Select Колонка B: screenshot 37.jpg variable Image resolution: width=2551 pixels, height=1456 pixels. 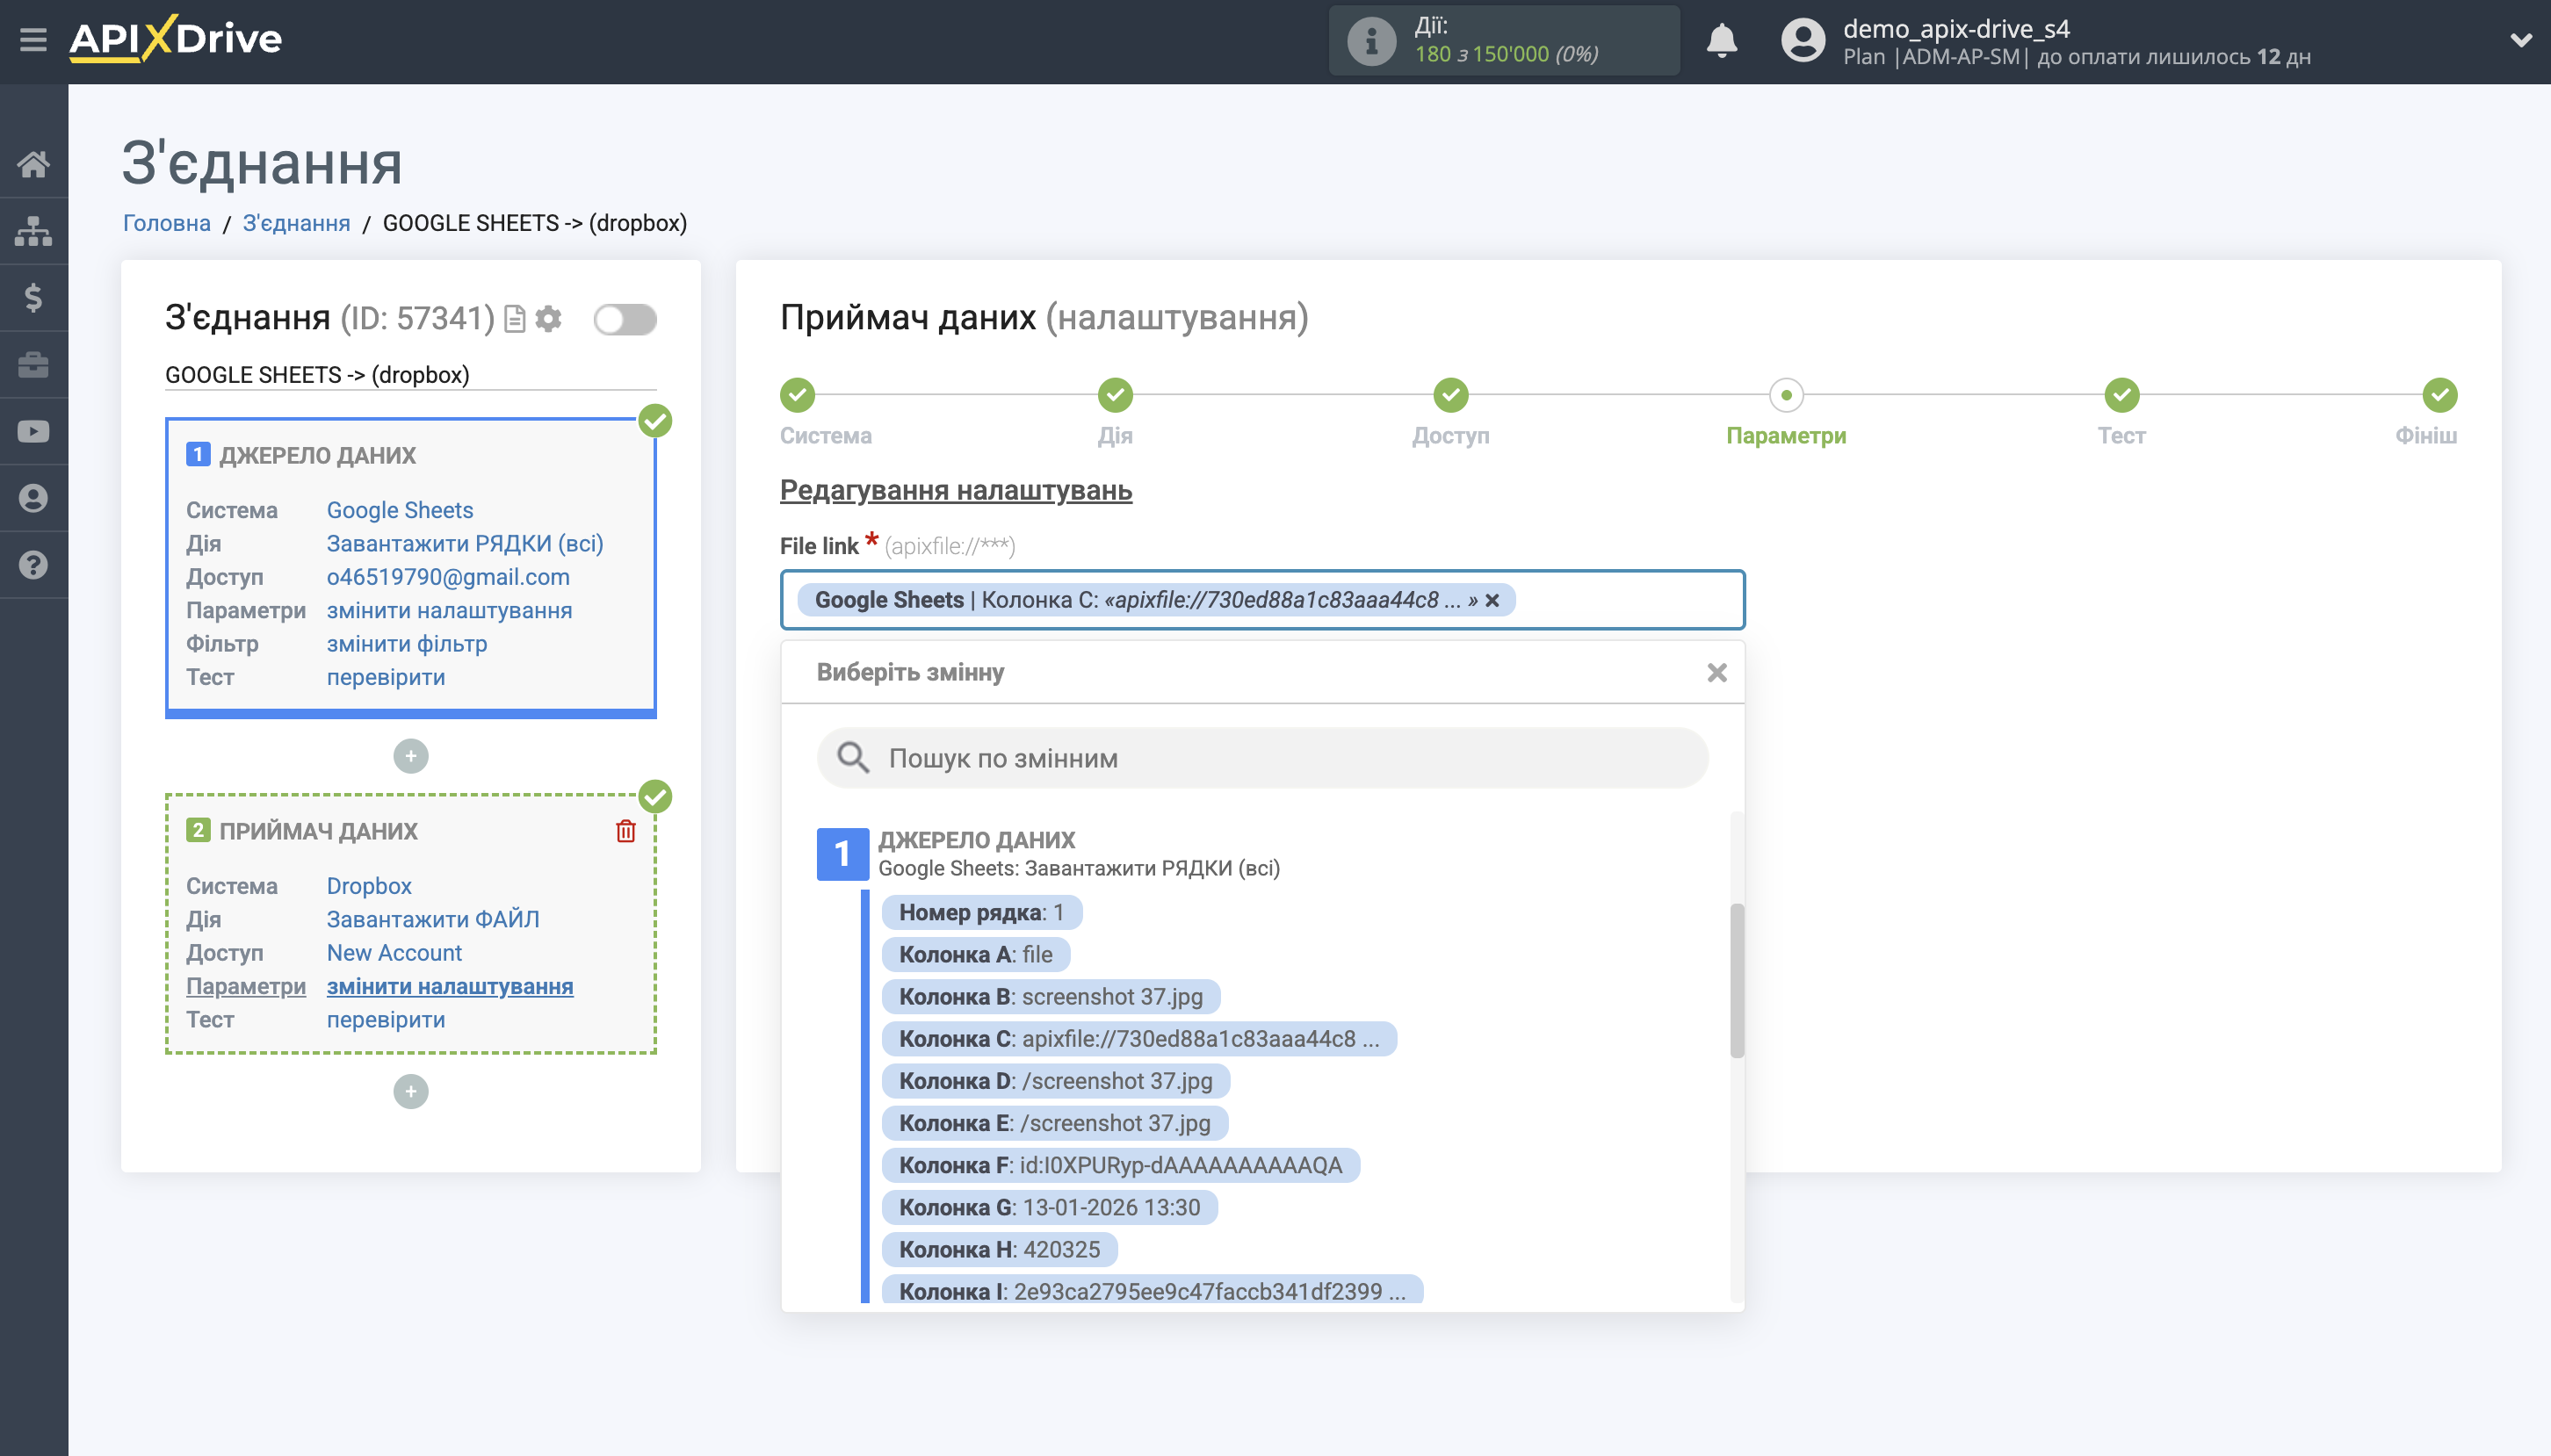[1049, 996]
